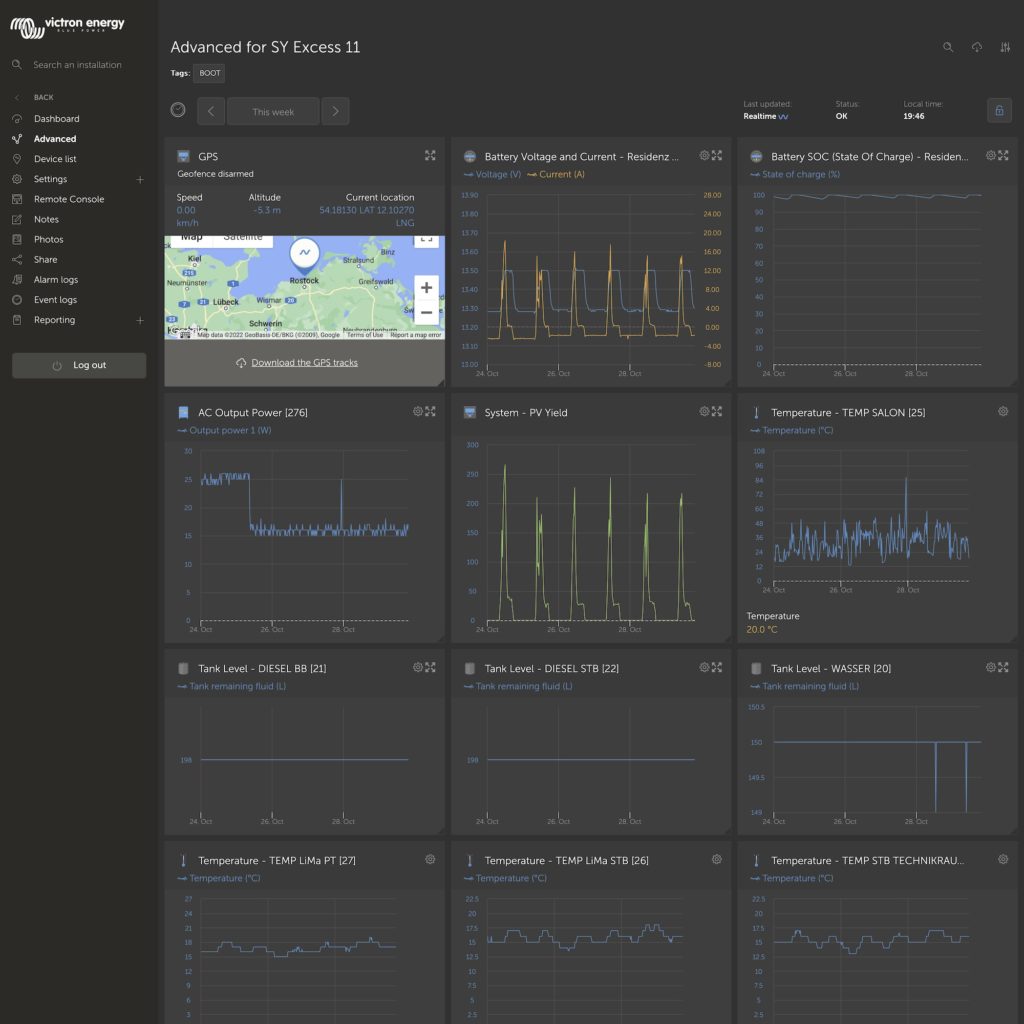Expand the Battery SOC widget fullscreen
The image size is (1024, 1024).
(1003, 155)
